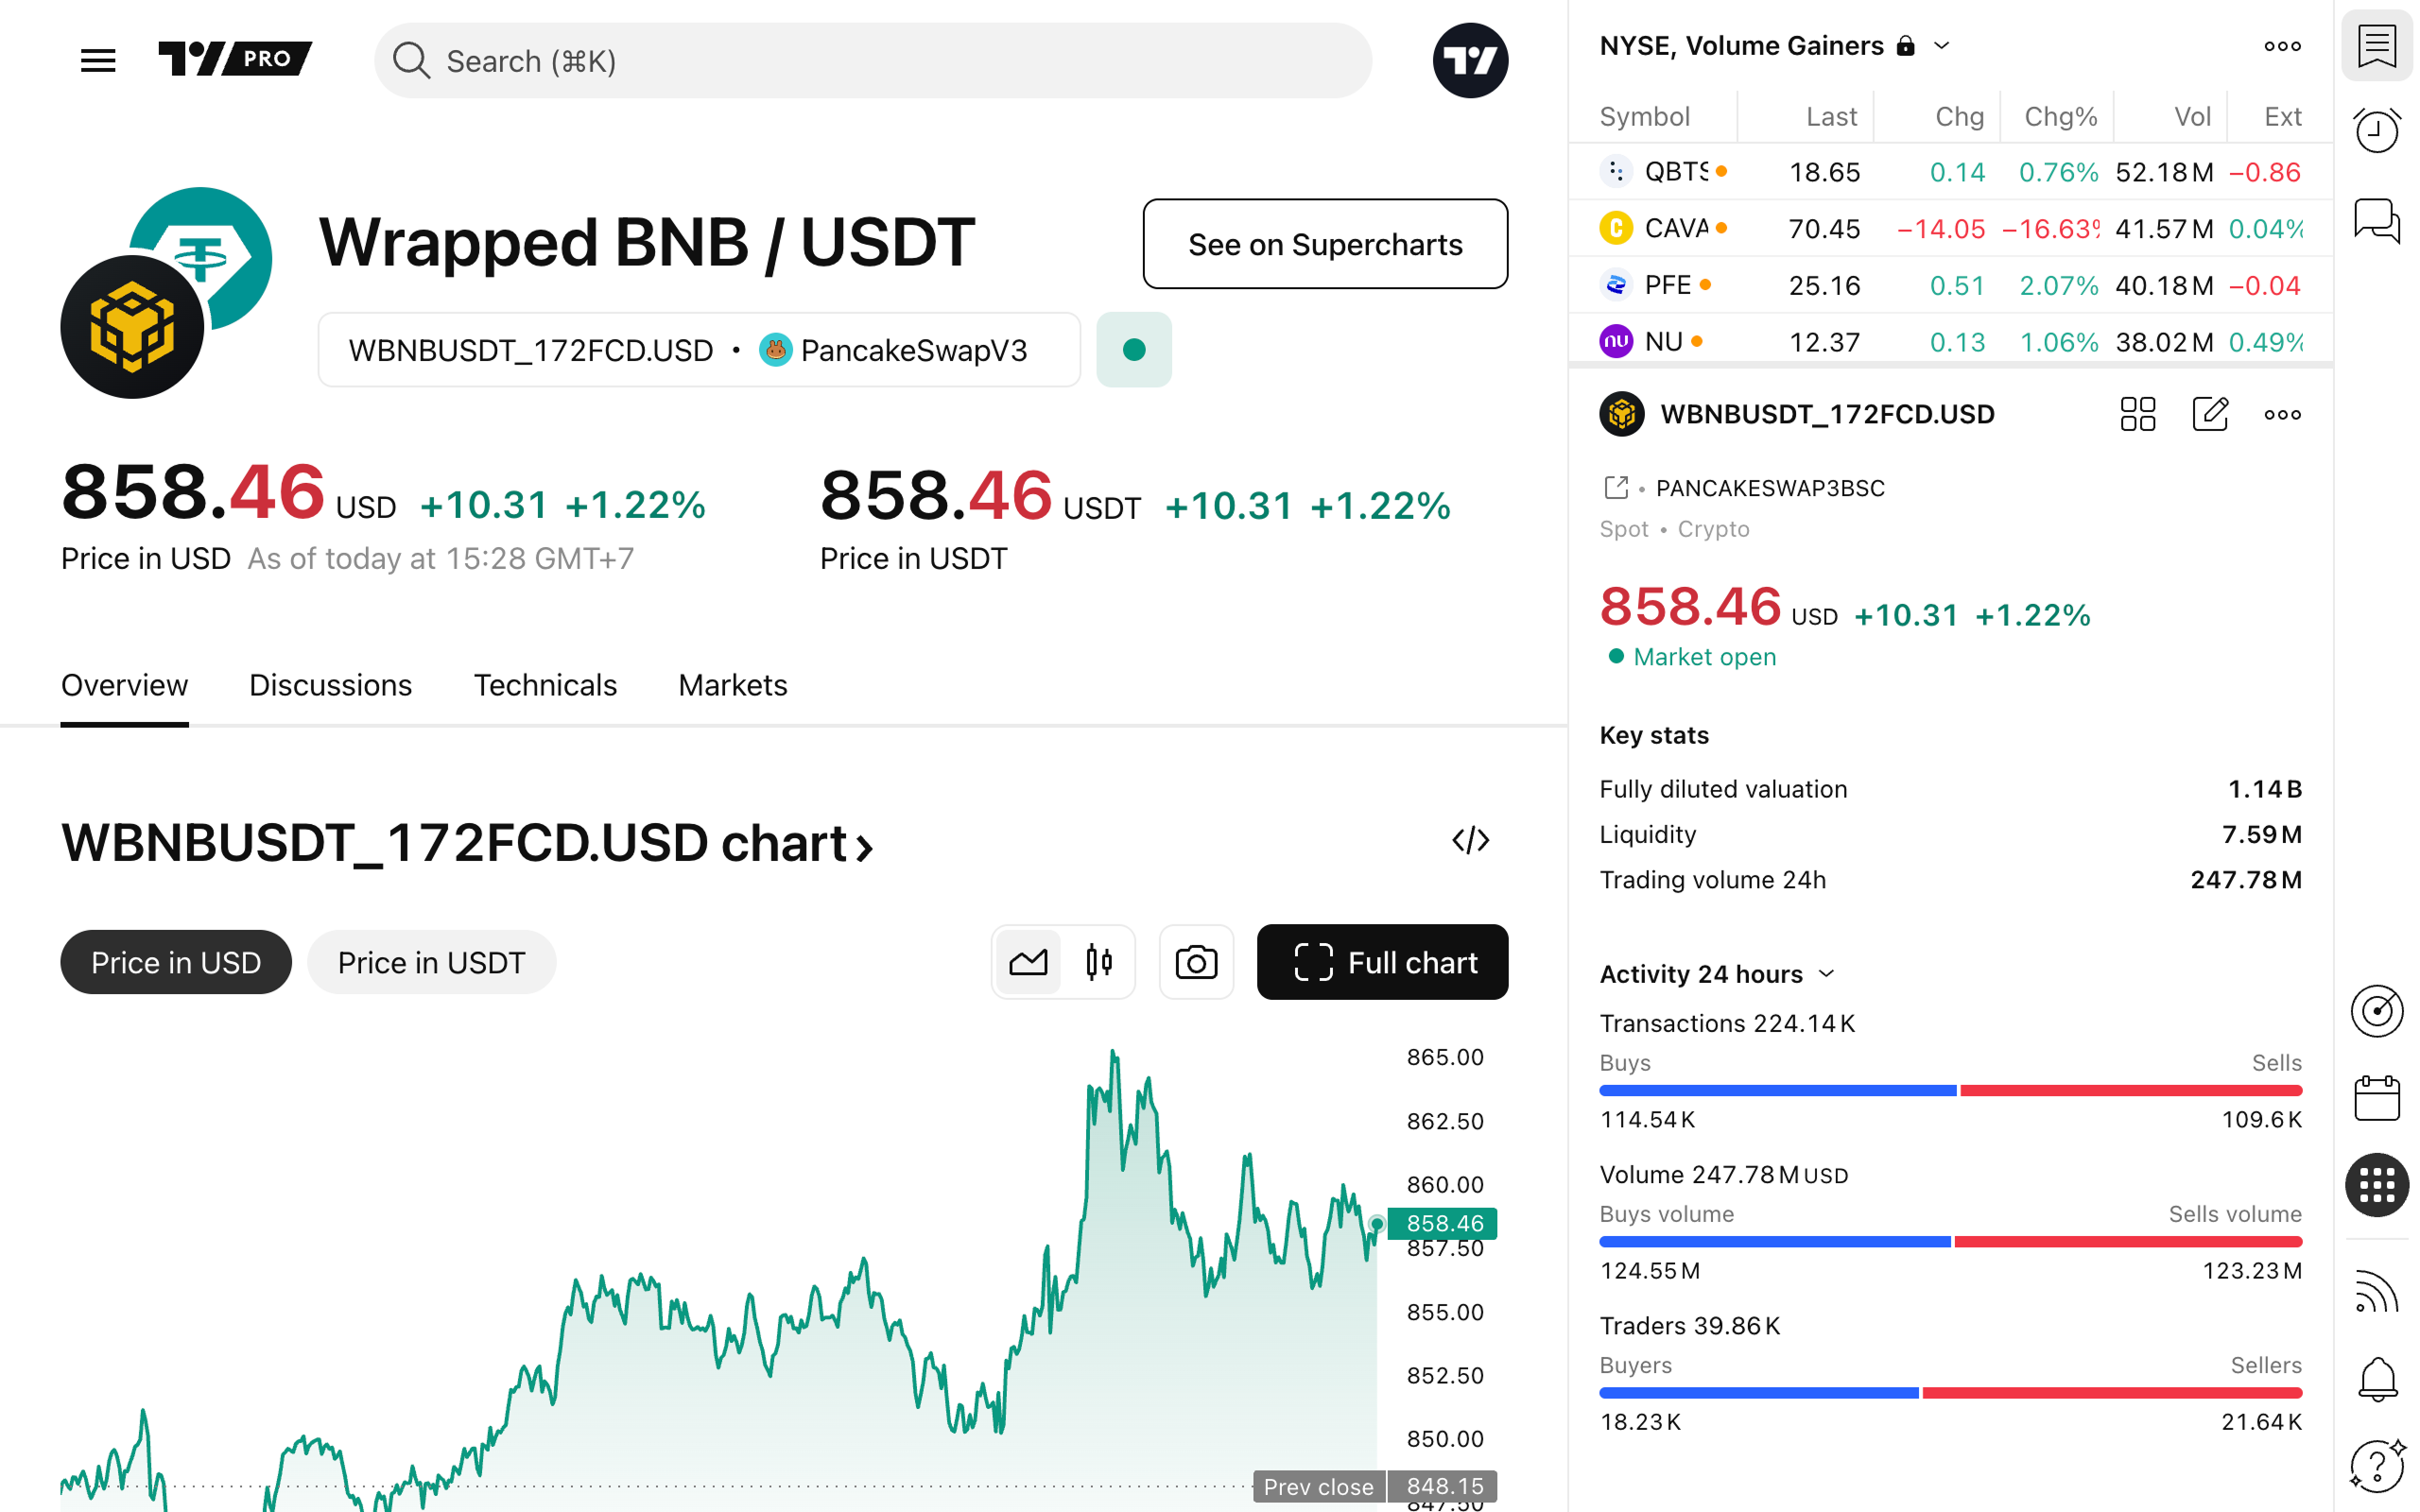
Task: Open the Calendar icon in sidebar
Action: pos(2376,1098)
